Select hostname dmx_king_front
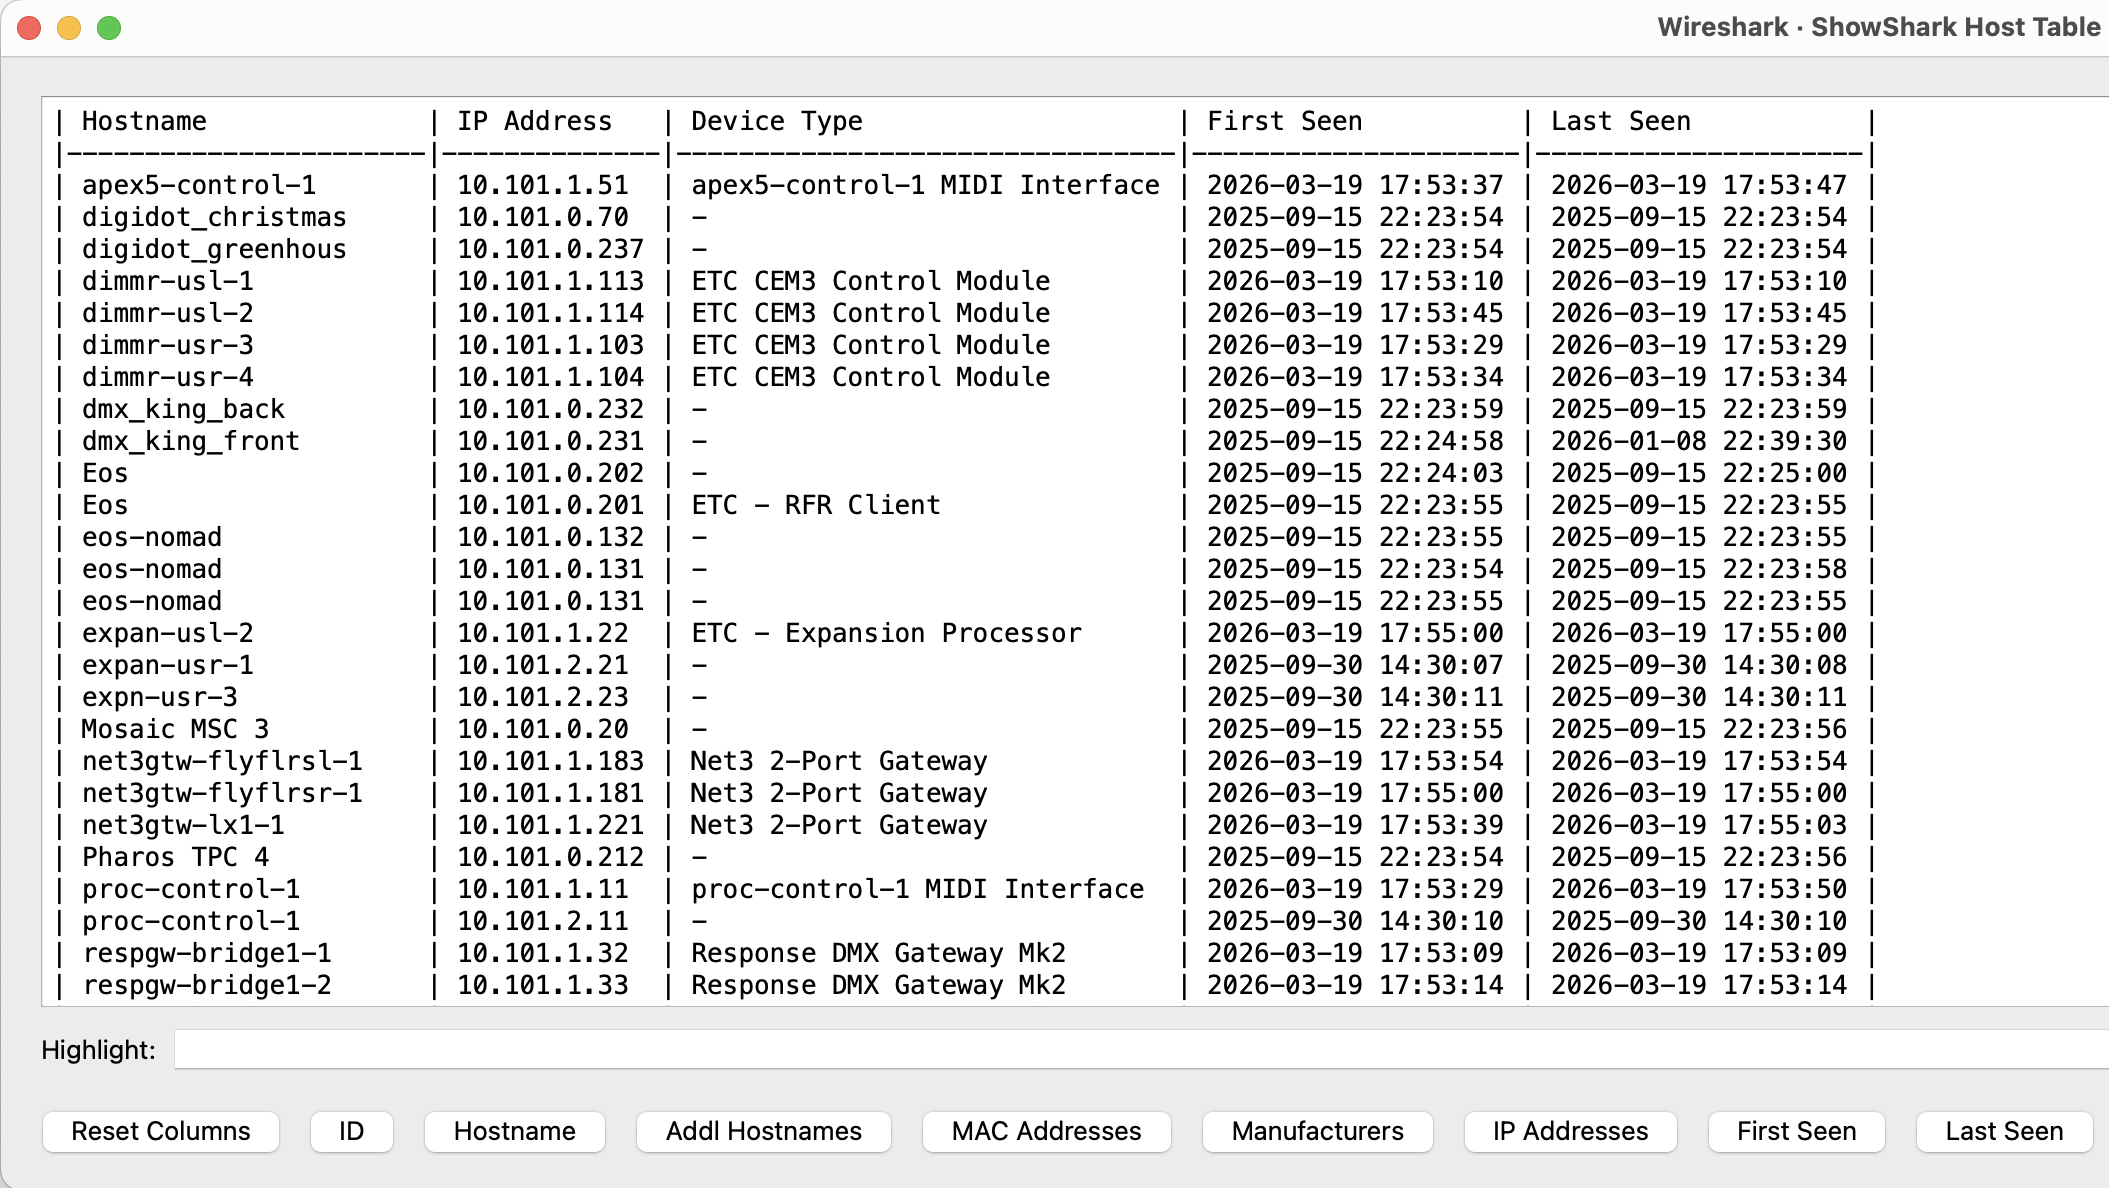The width and height of the screenshot is (2109, 1188). [x=191, y=441]
